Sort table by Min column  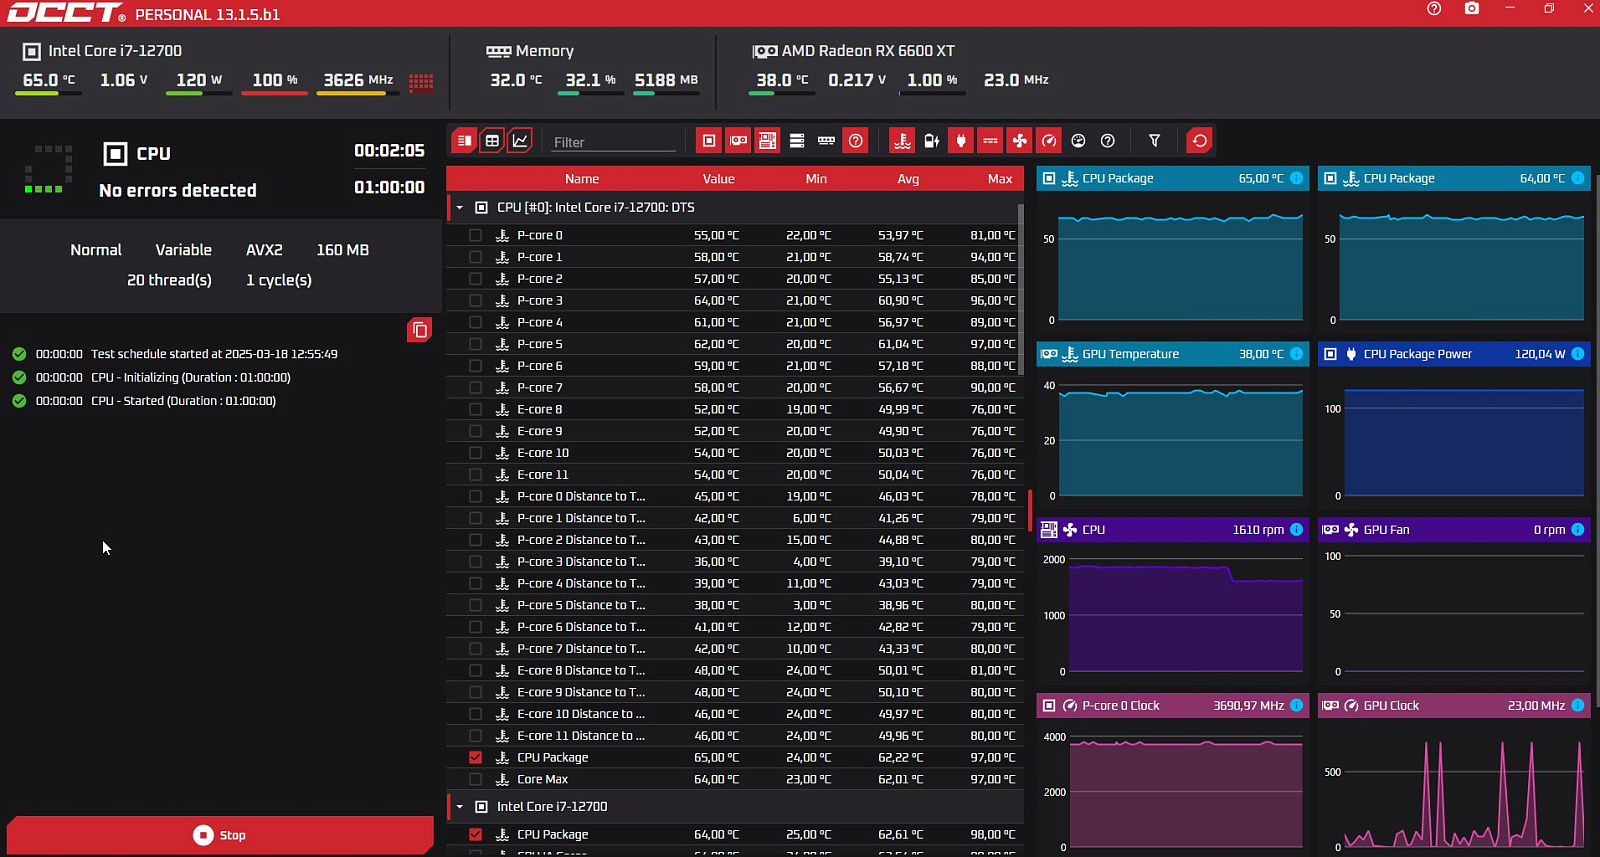click(816, 179)
